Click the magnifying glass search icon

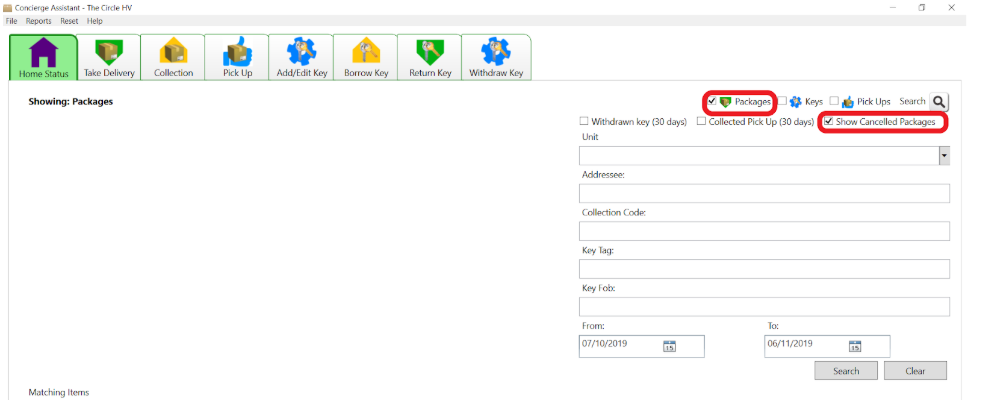[939, 101]
